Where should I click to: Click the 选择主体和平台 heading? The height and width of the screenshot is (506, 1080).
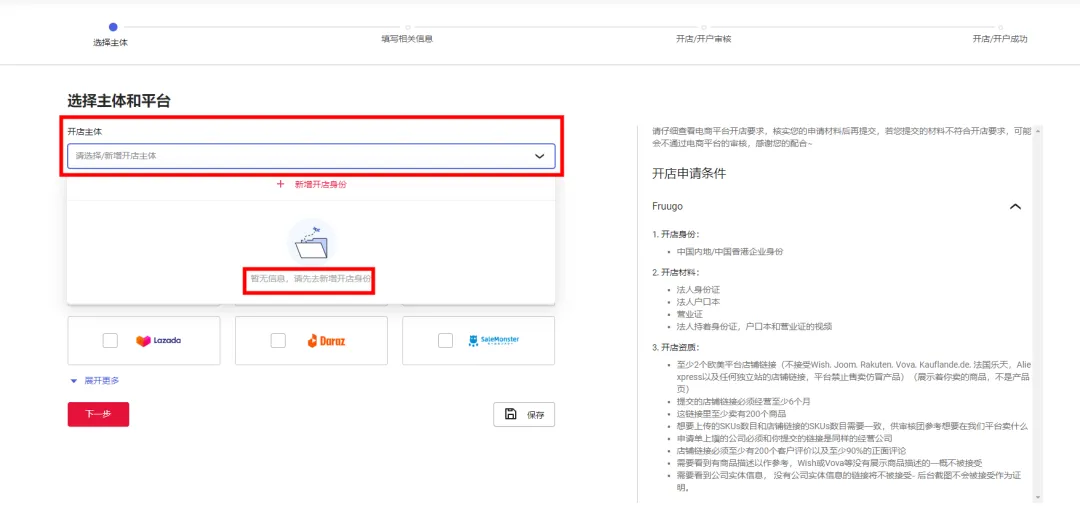coord(118,101)
